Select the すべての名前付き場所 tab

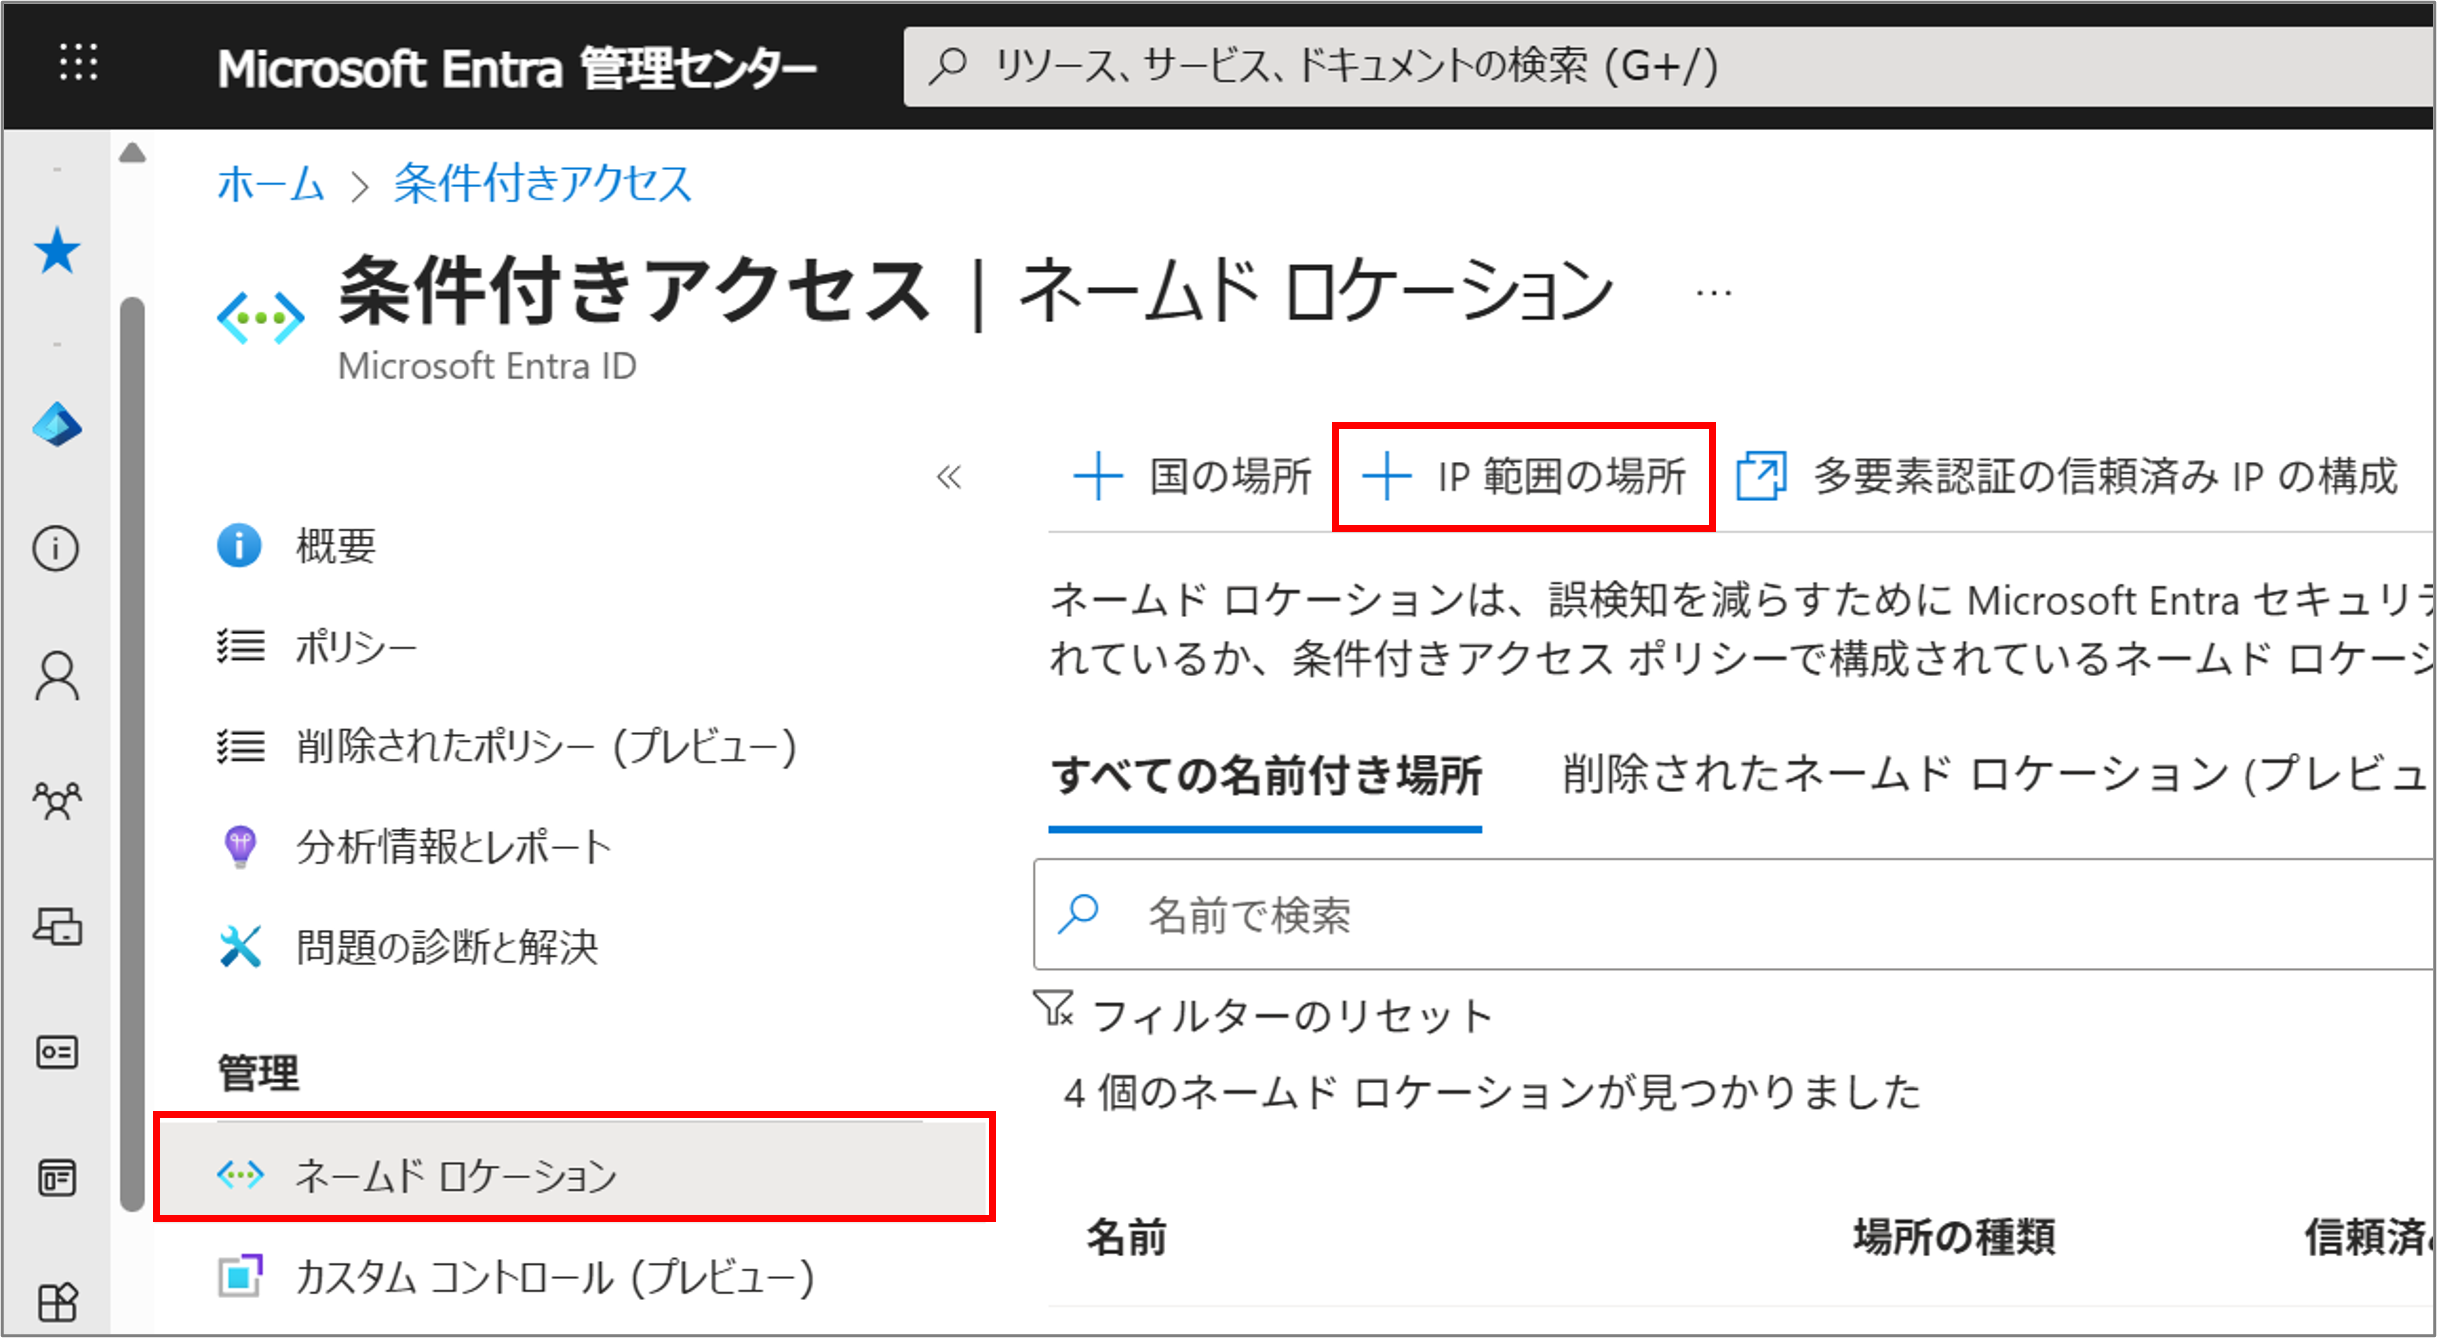(1265, 777)
